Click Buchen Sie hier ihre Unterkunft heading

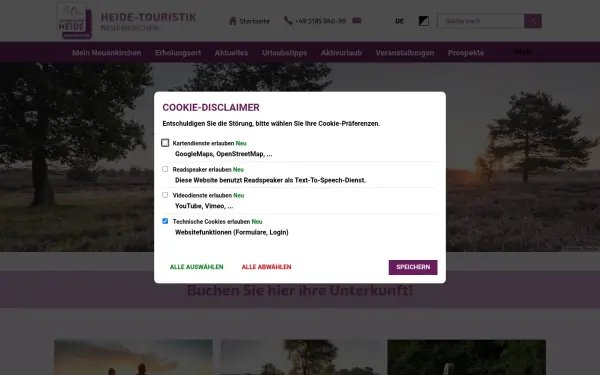[300, 290]
